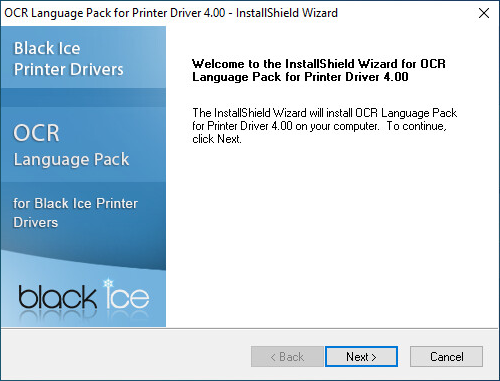Click the dark blue band under Printer Drivers

click(83, 97)
